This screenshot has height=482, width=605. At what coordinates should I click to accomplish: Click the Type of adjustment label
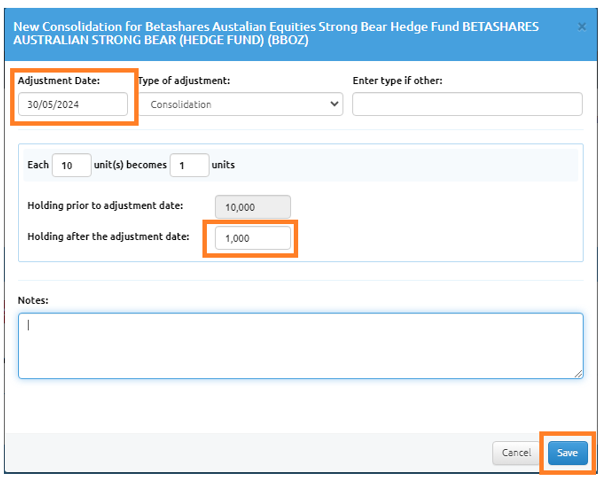184,81
